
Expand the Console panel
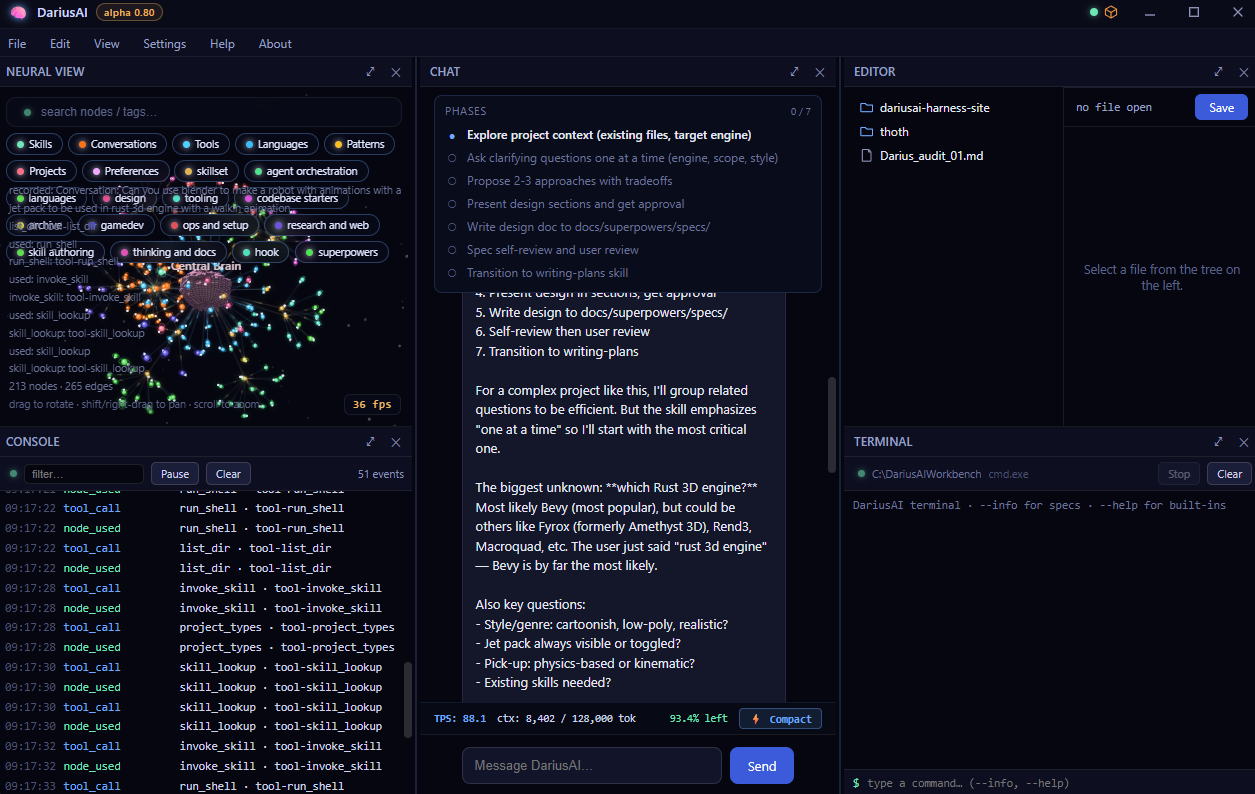pos(371,442)
